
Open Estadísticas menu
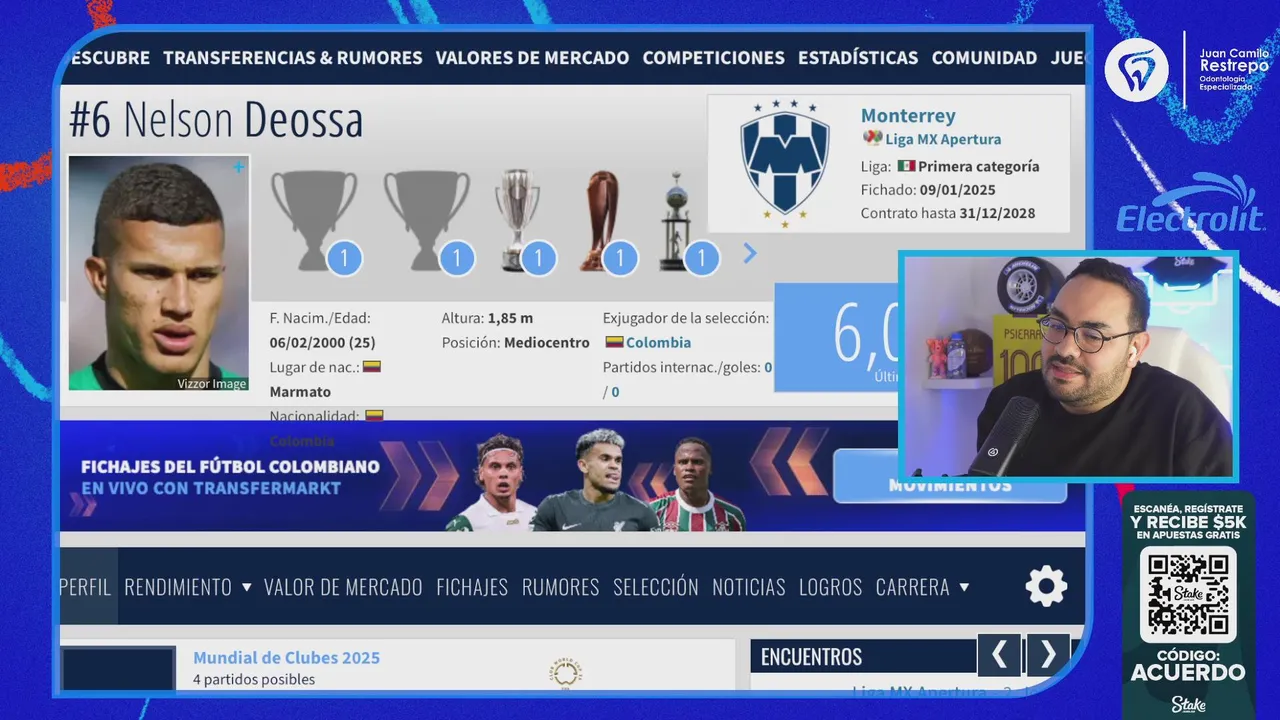coord(858,58)
